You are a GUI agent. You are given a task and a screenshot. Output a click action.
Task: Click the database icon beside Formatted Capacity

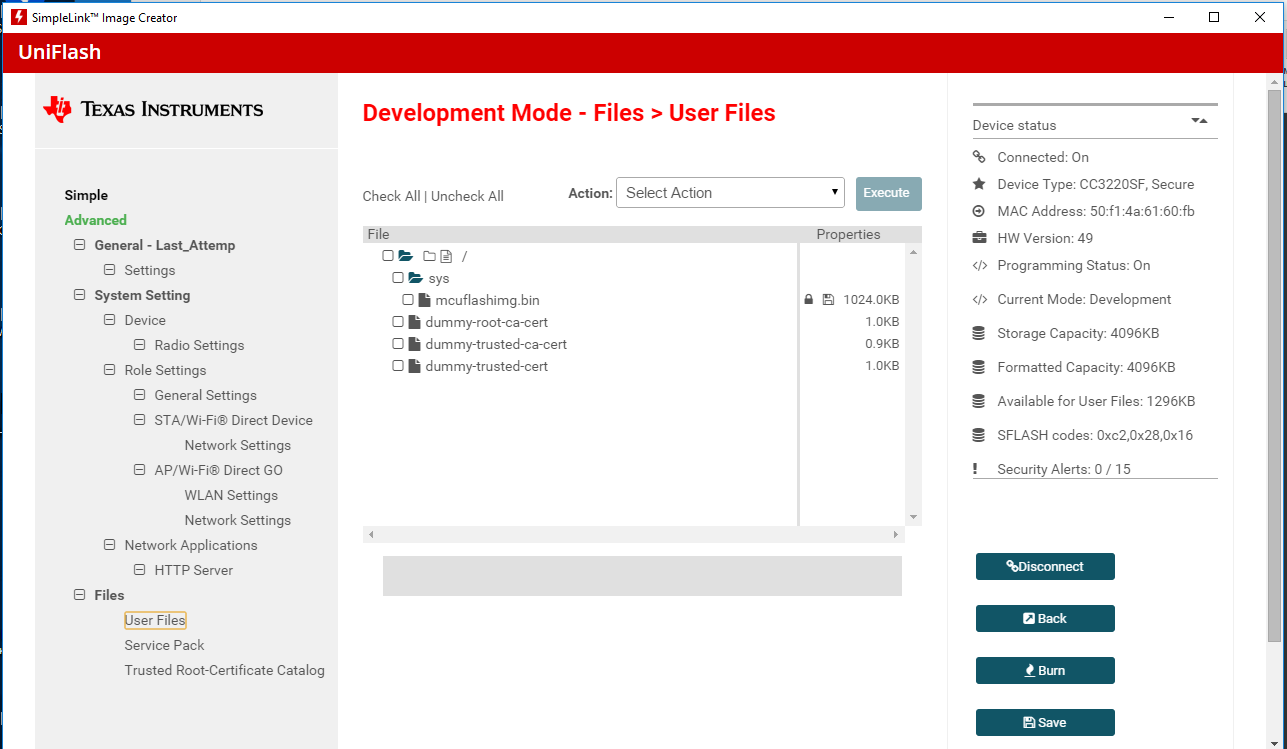(x=978, y=367)
